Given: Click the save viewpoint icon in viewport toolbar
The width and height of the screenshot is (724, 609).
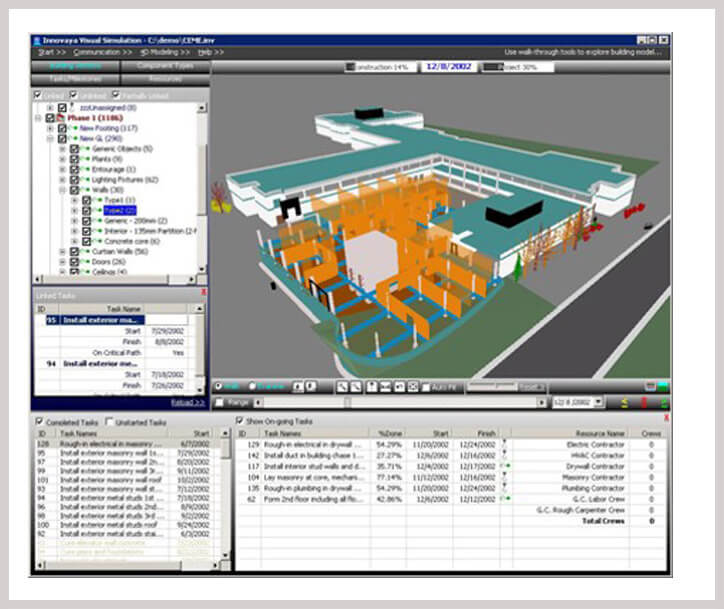Looking at the screenshot, I should pyautogui.click(x=371, y=387).
